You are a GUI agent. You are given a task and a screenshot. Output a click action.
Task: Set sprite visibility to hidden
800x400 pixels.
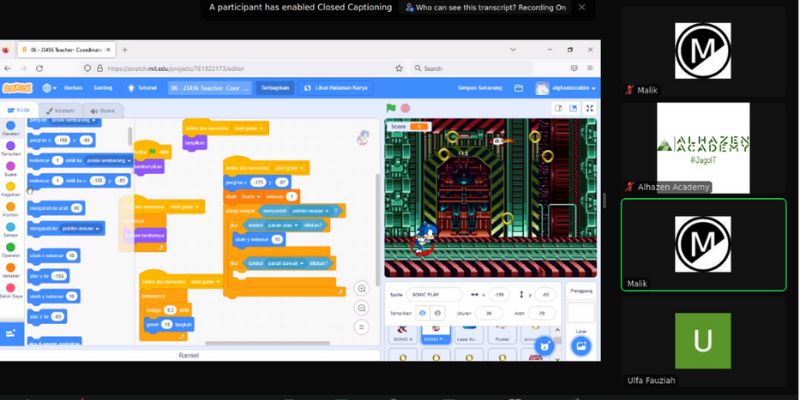(x=437, y=312)
